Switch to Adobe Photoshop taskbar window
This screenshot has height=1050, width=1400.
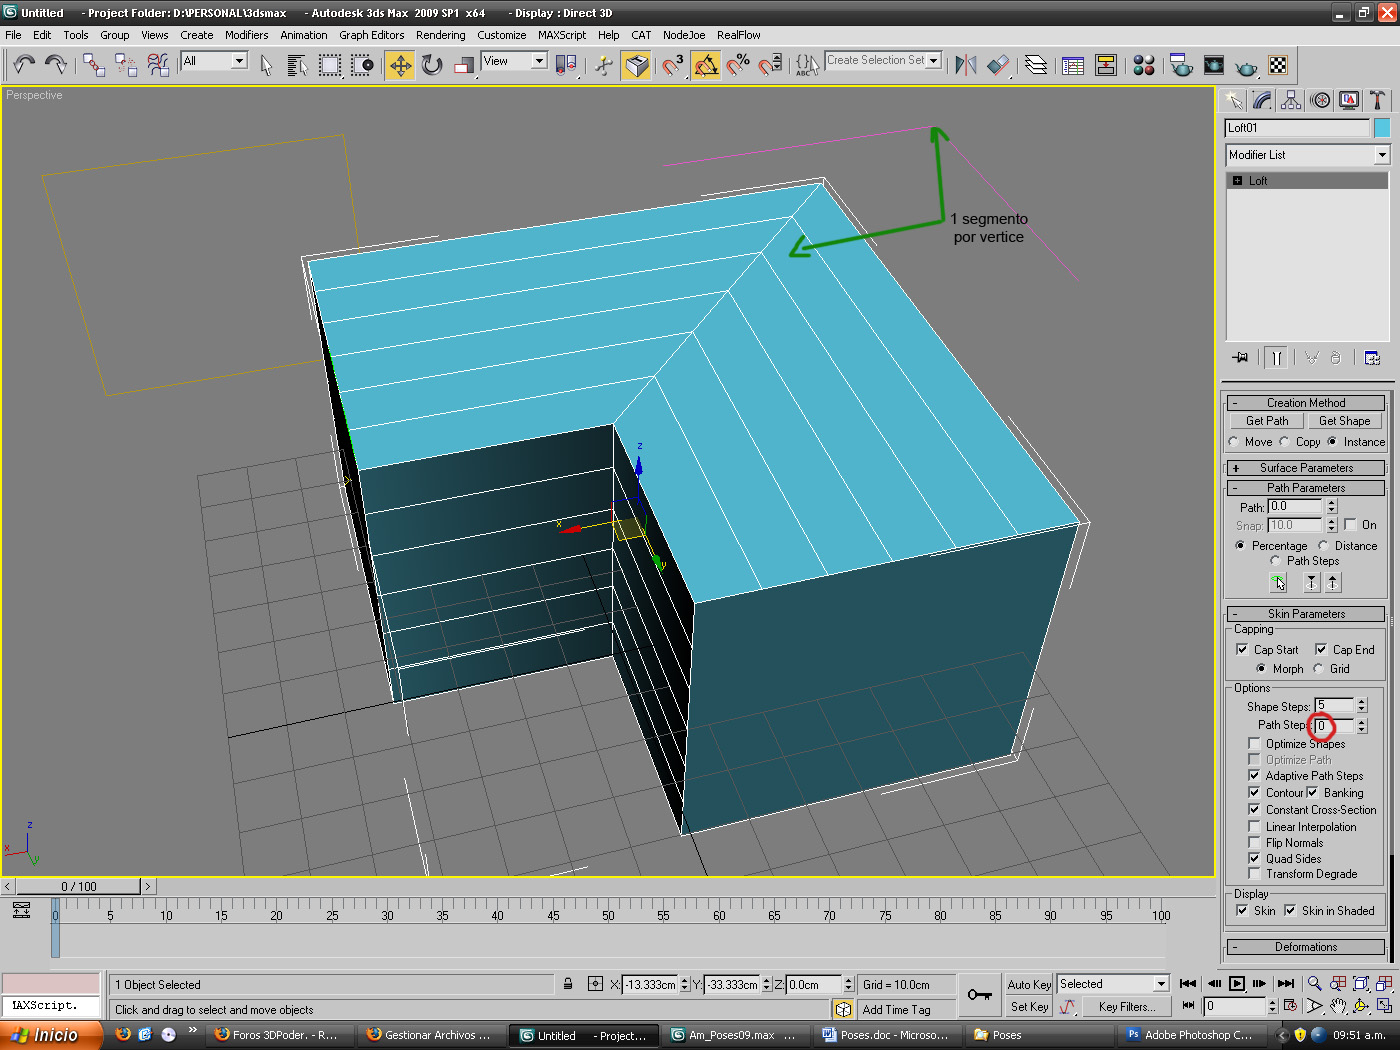coord(1191,1035)
